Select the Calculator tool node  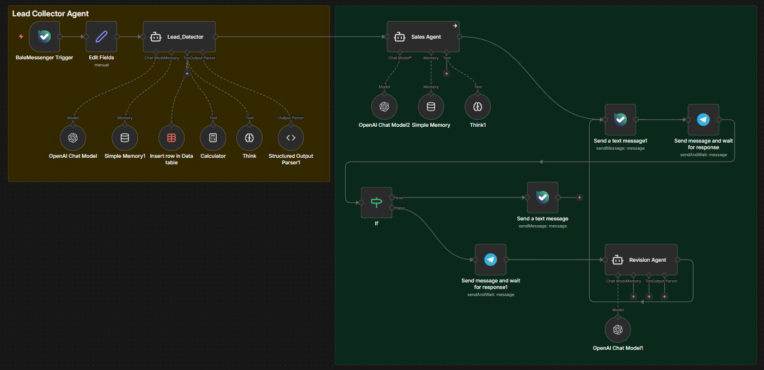click(213, 138)
